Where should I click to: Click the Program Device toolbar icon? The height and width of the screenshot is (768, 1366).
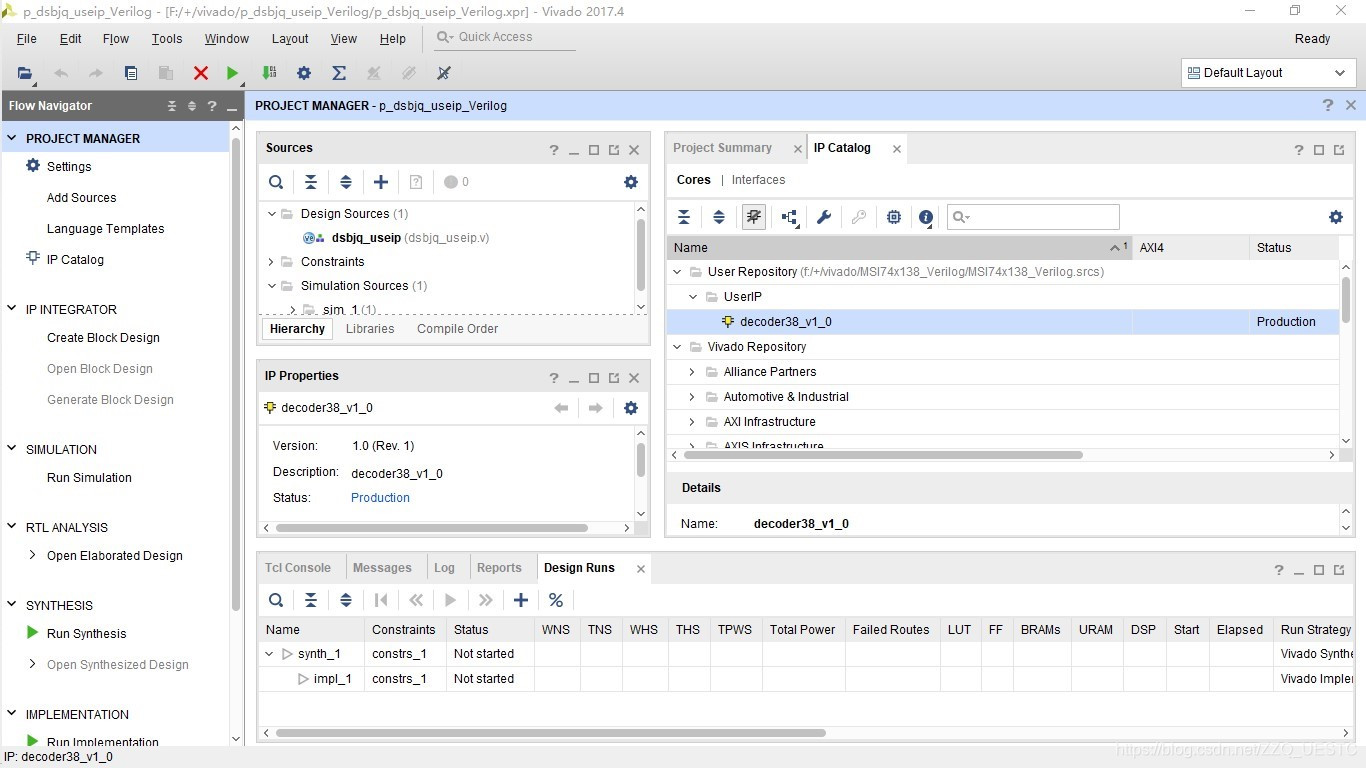point(269,73)
